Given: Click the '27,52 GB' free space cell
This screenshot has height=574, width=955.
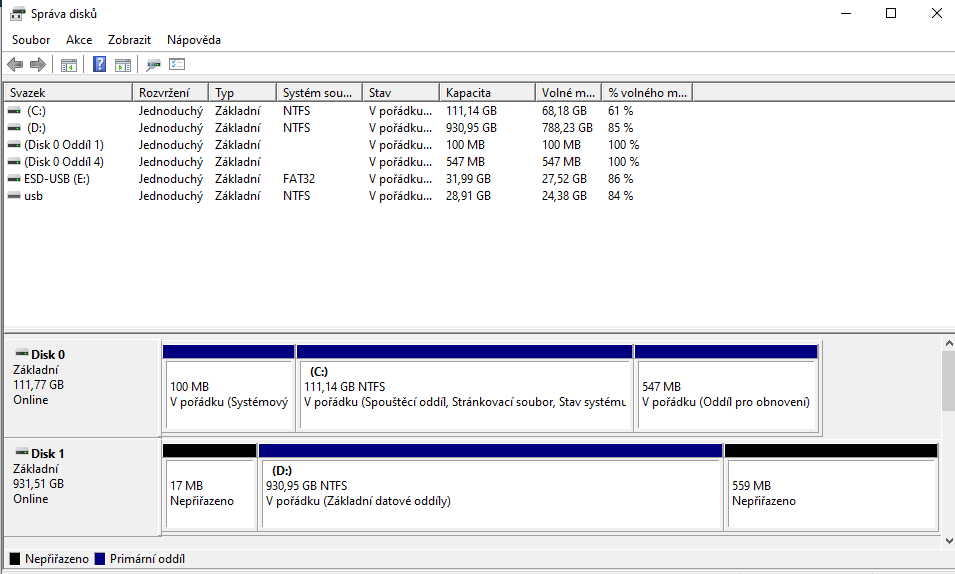Looking at the screenshot, I should coord(565,179).
